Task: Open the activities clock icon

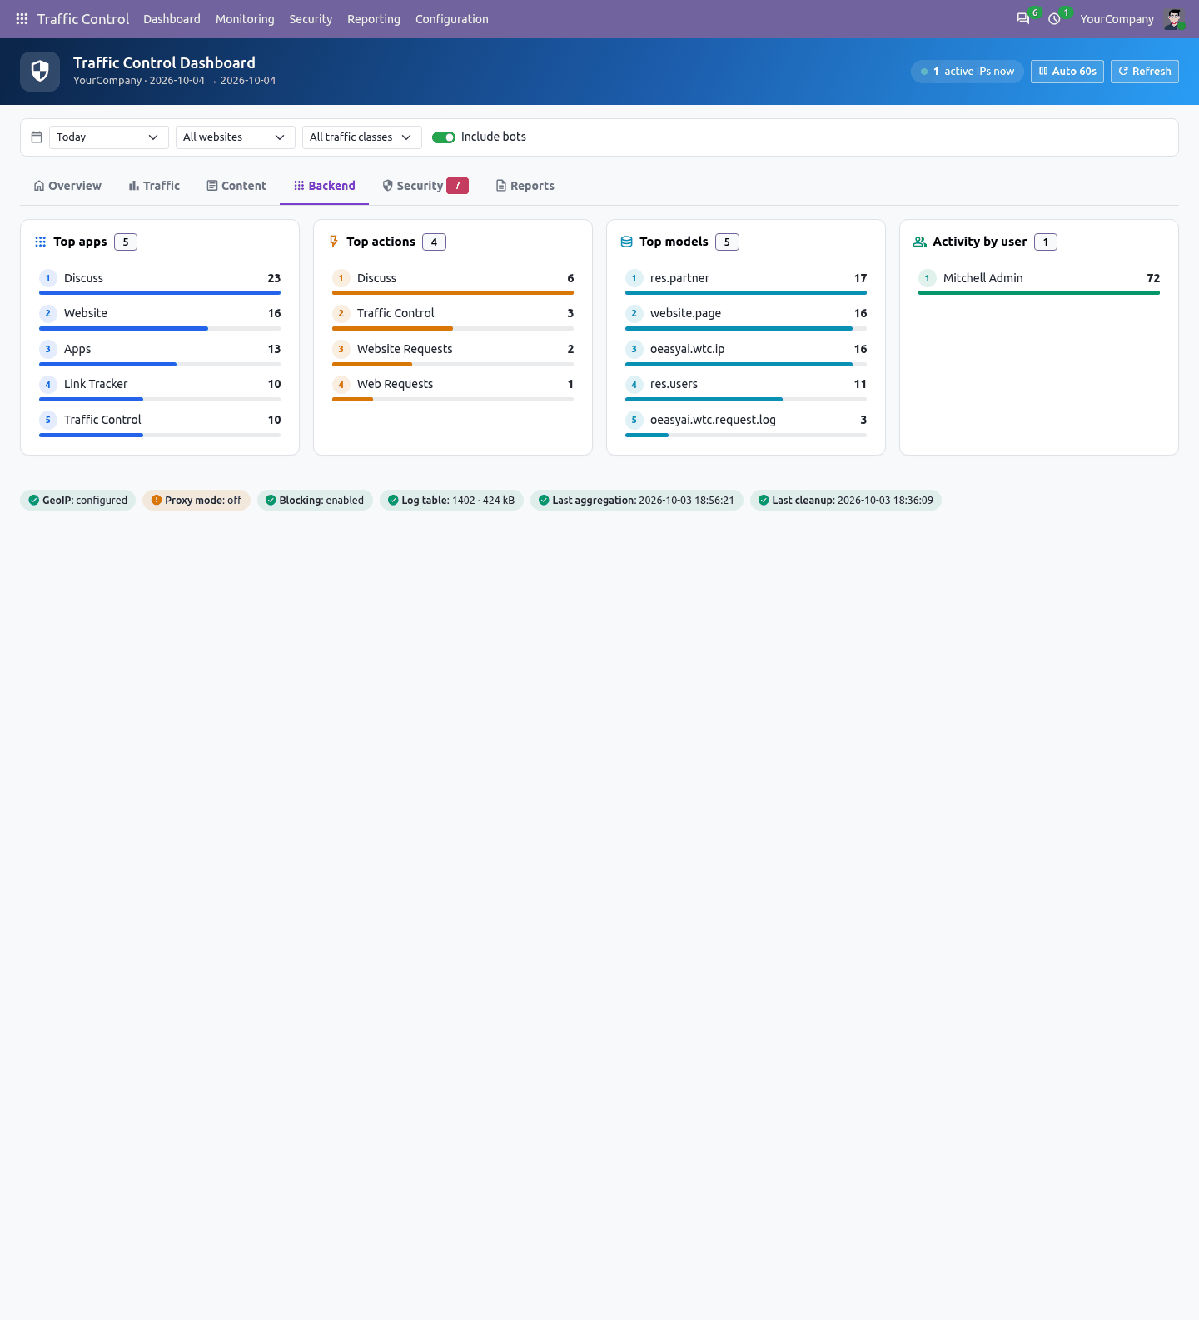Action: click(1054, 19)
